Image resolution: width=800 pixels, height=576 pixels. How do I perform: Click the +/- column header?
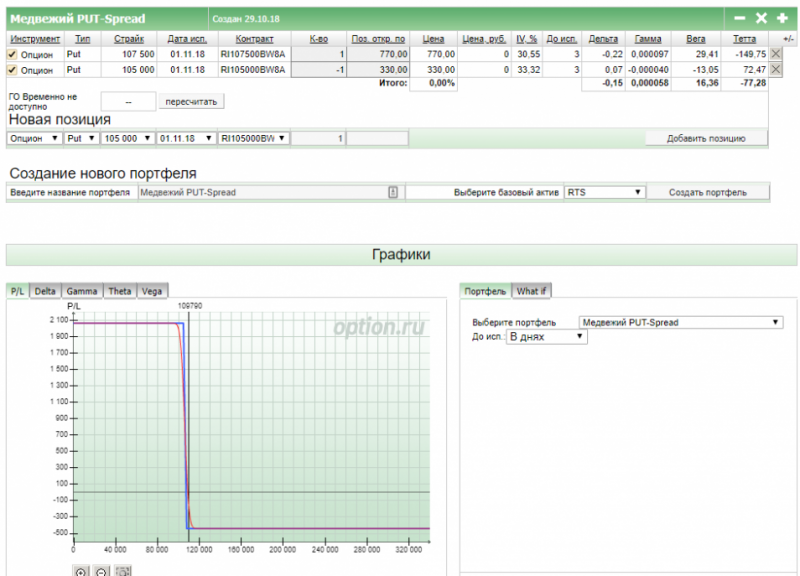point(788,39)
